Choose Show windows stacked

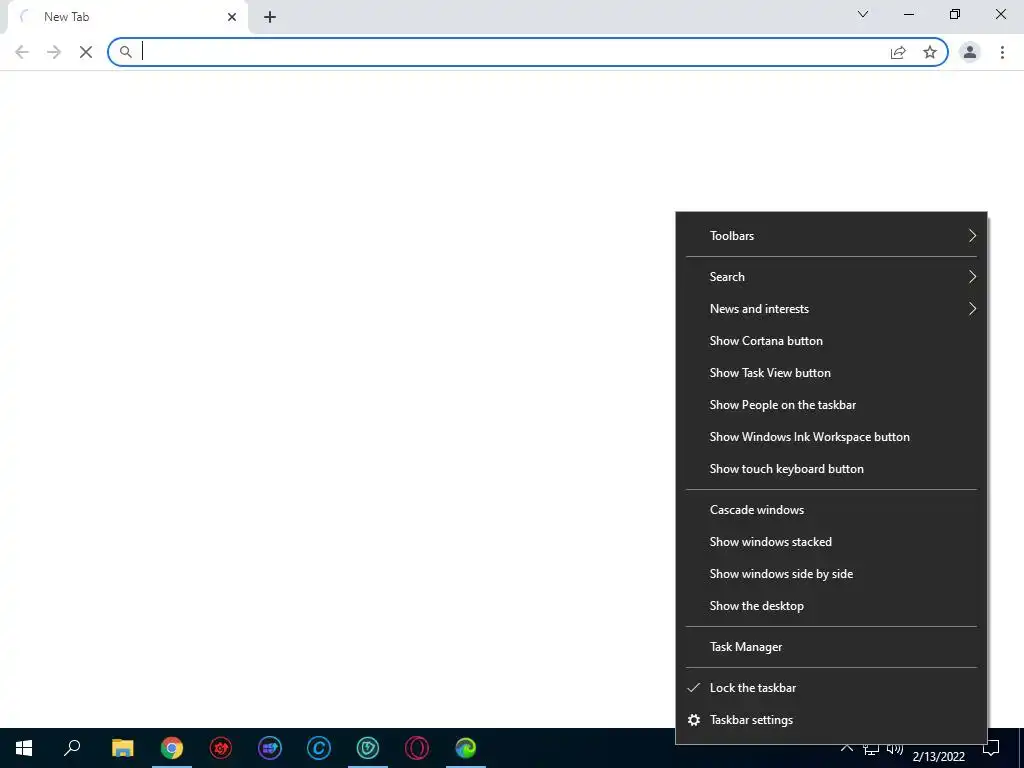click(x=831, y=542)
